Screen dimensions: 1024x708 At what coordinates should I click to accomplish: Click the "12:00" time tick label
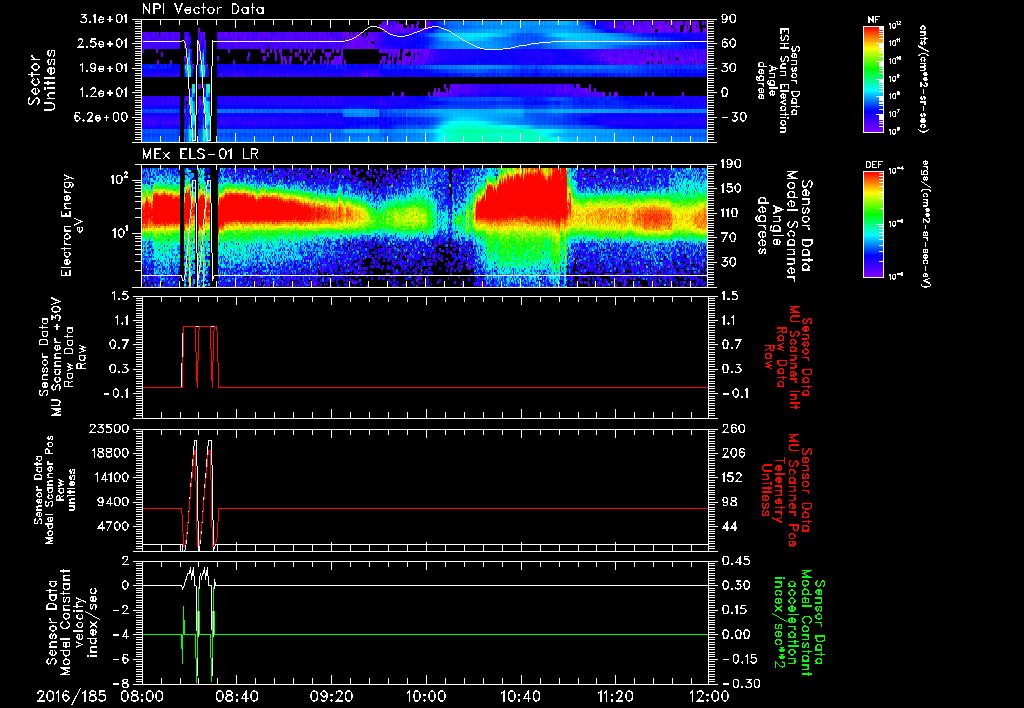tap(709, 696)
